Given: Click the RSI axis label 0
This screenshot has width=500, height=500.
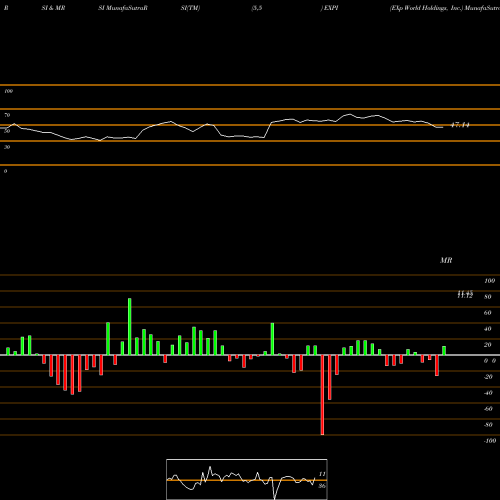Looking at the screenshot, I should [5, 171].
